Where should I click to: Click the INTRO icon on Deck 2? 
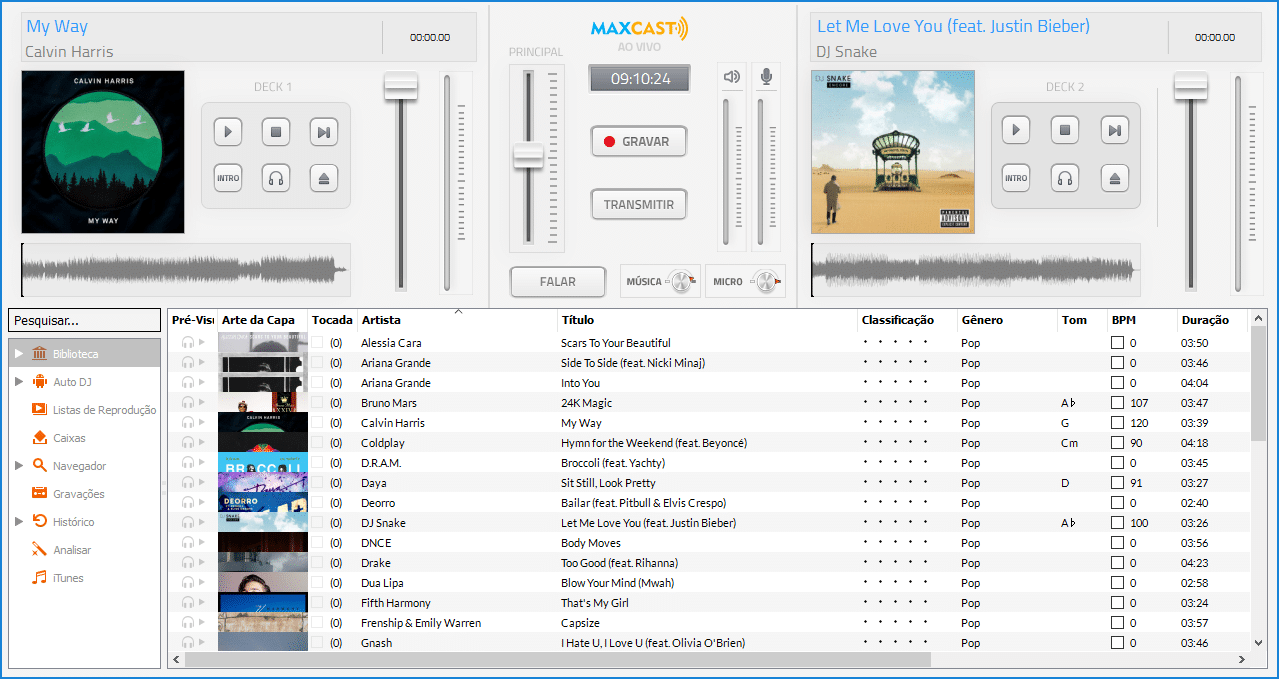coord(1015,177)
